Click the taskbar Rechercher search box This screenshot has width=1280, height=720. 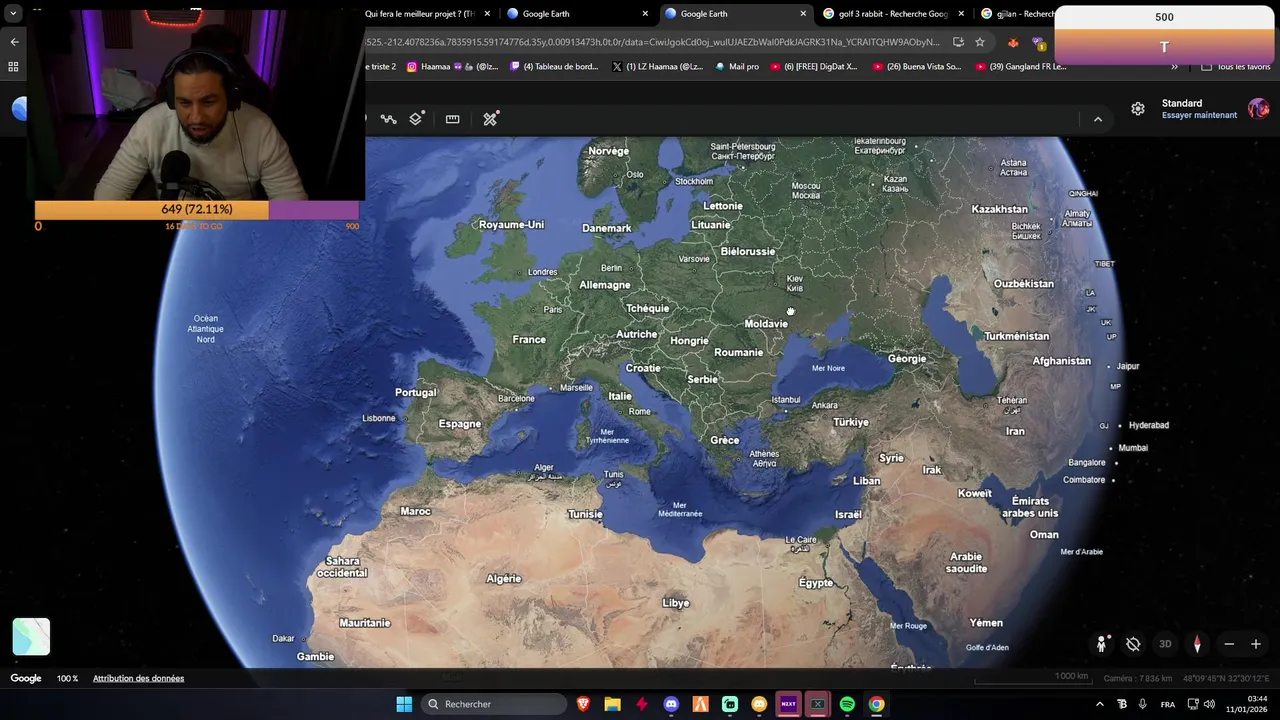(494, 704)
